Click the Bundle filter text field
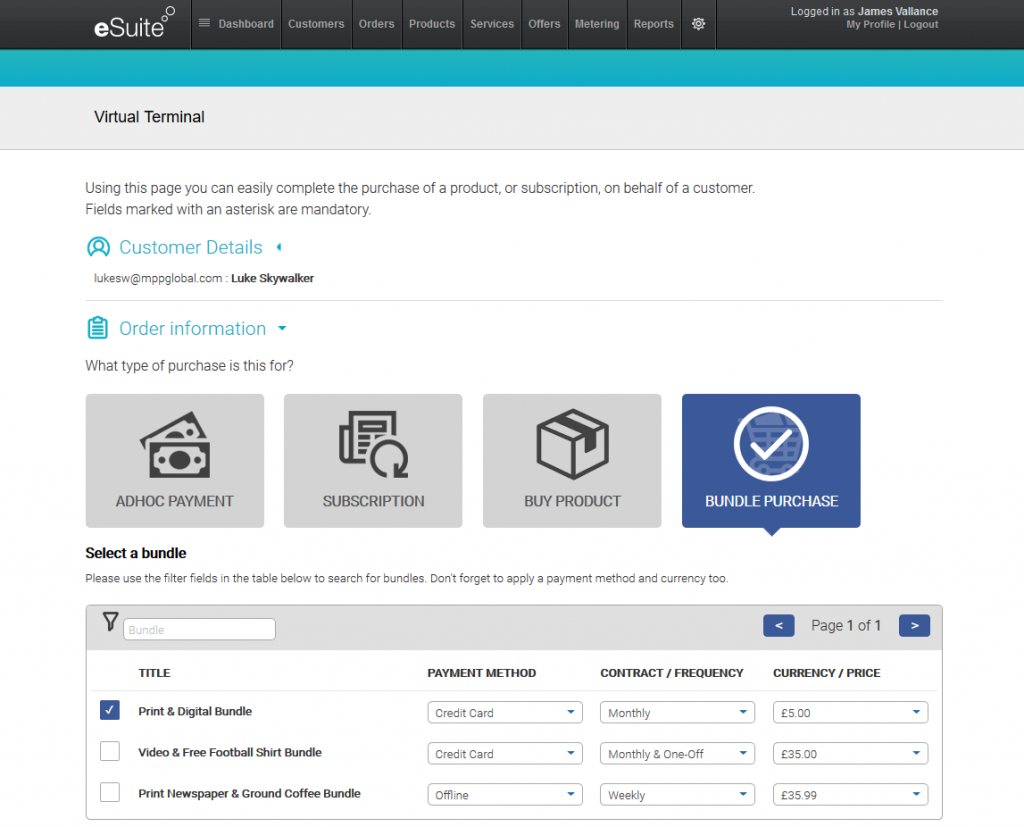The width and height of the screenshot is (1024, 827). (x=199, y=630)
